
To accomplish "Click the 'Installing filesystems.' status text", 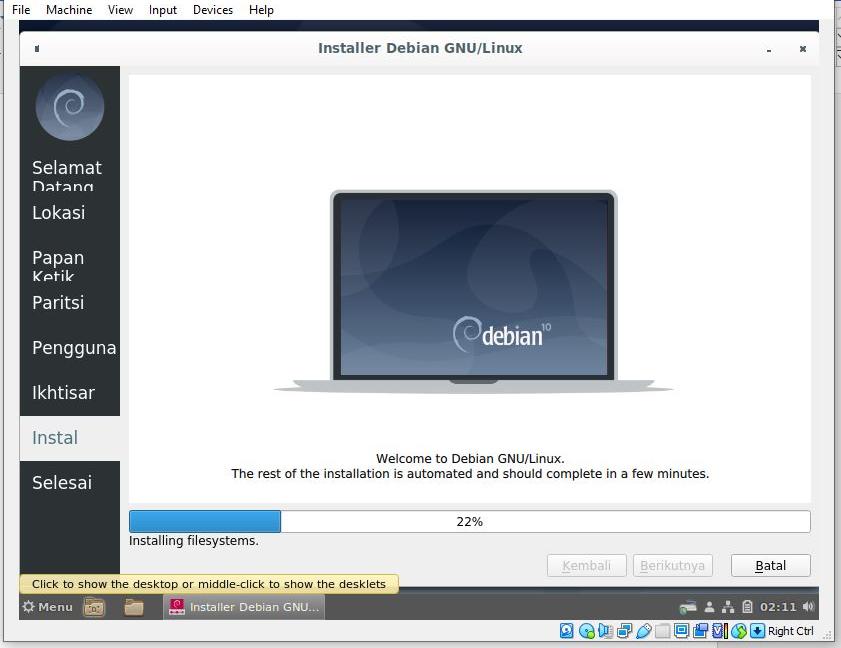I will [x=194, y=541].
